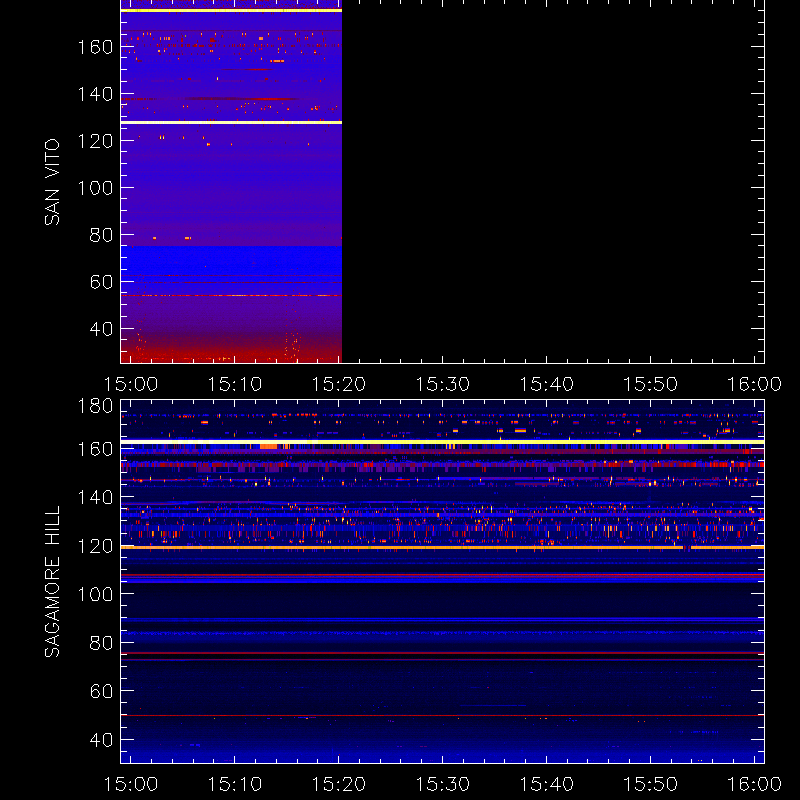Click 15:40 time label below San Vito plot

(546, 384)
